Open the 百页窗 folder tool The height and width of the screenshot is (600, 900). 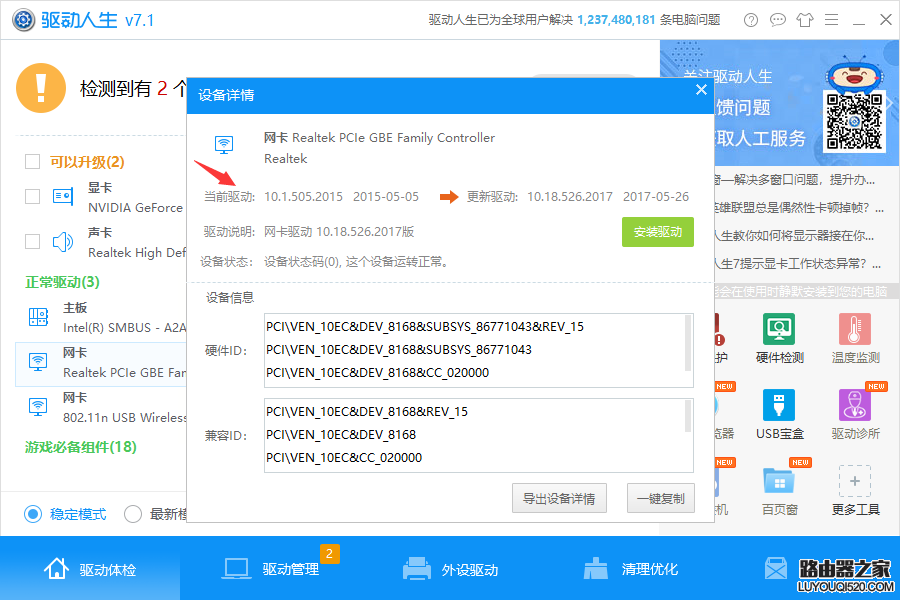[779, 490]
